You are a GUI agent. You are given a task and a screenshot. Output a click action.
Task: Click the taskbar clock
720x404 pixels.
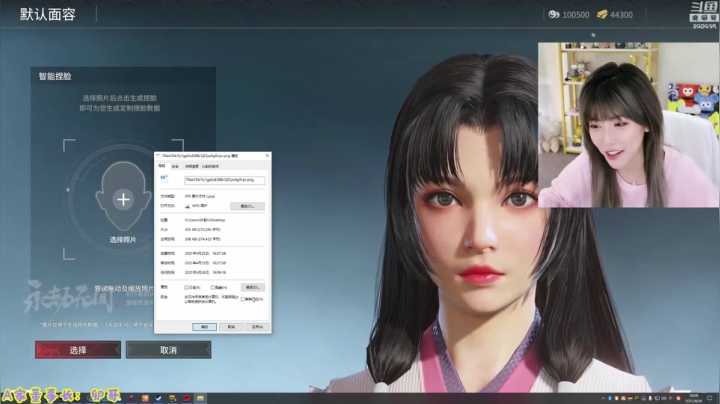(694, 398)
